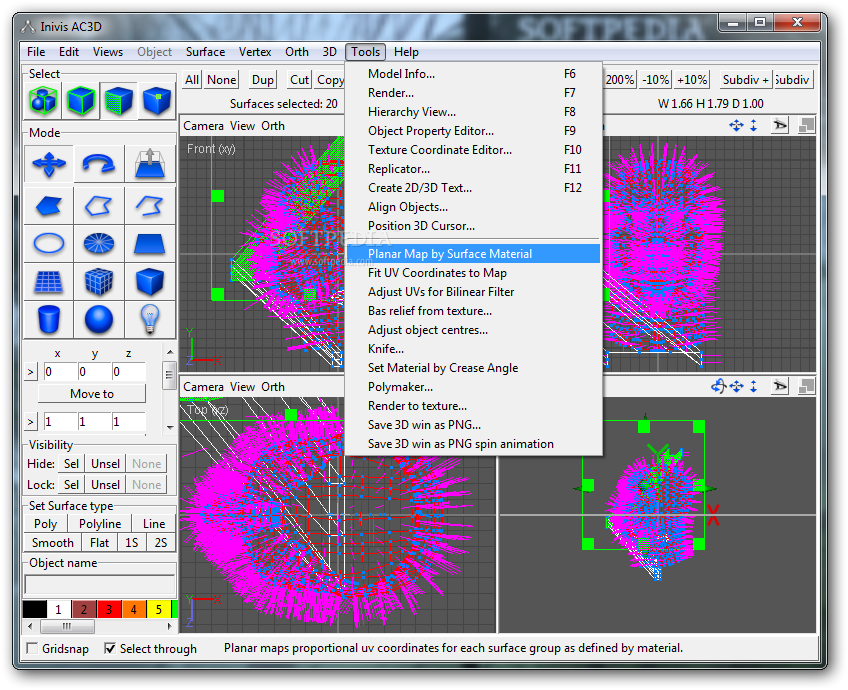
Task: Click palette horizontal scrollbar thumb
Action: tap(67, 627)
